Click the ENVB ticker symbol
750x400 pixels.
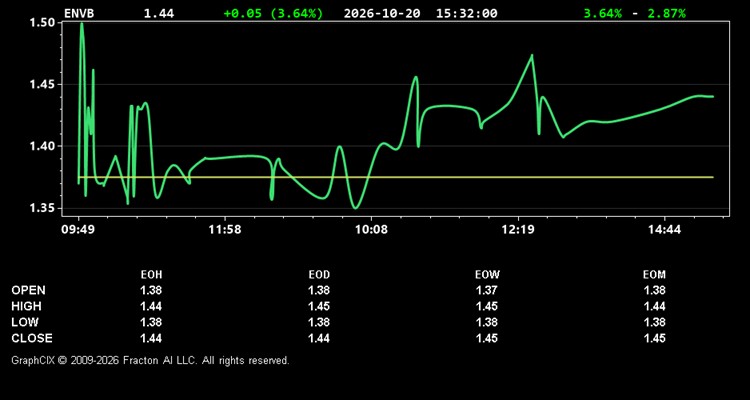click(79, 13)
